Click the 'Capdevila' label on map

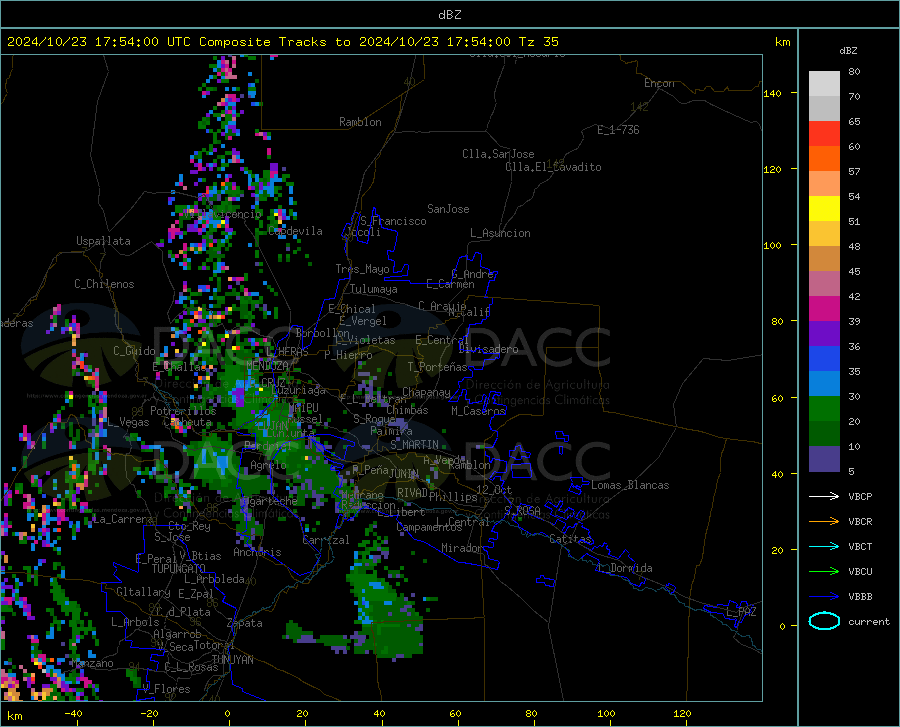click(295, 231)
